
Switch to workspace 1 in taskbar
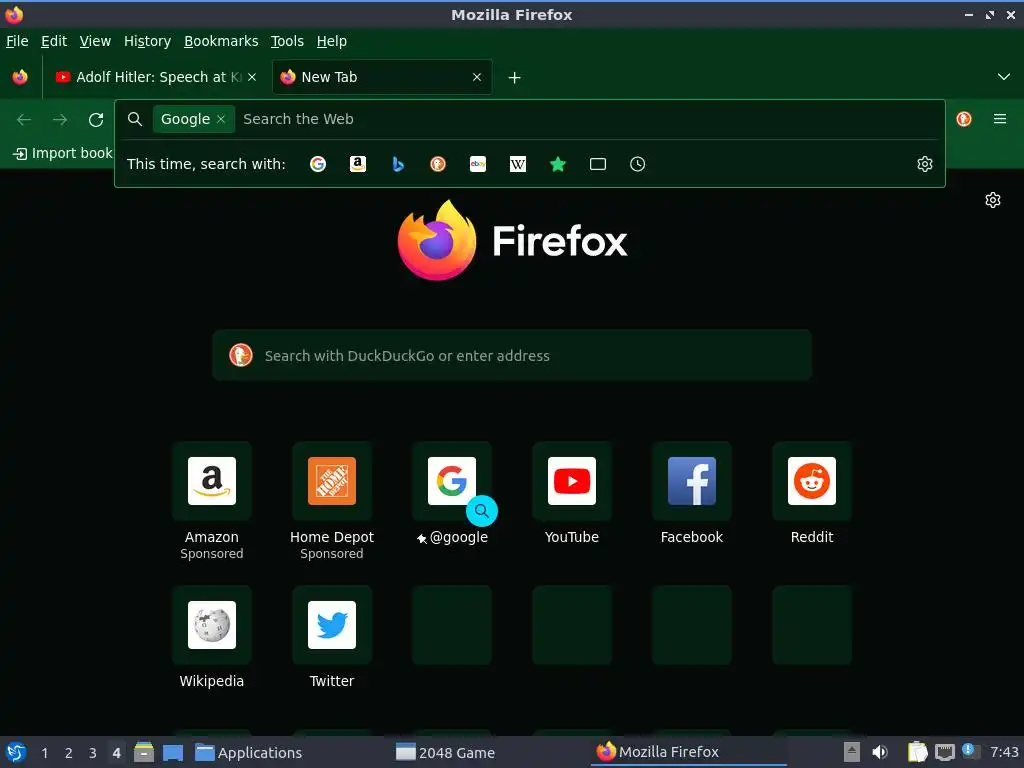[x=44, y=753]
